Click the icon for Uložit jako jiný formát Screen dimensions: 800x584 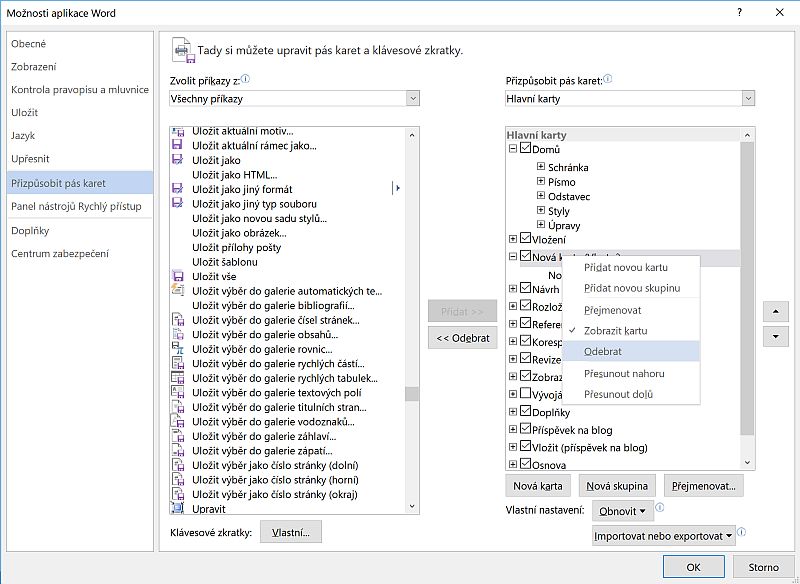pos(178,189)
